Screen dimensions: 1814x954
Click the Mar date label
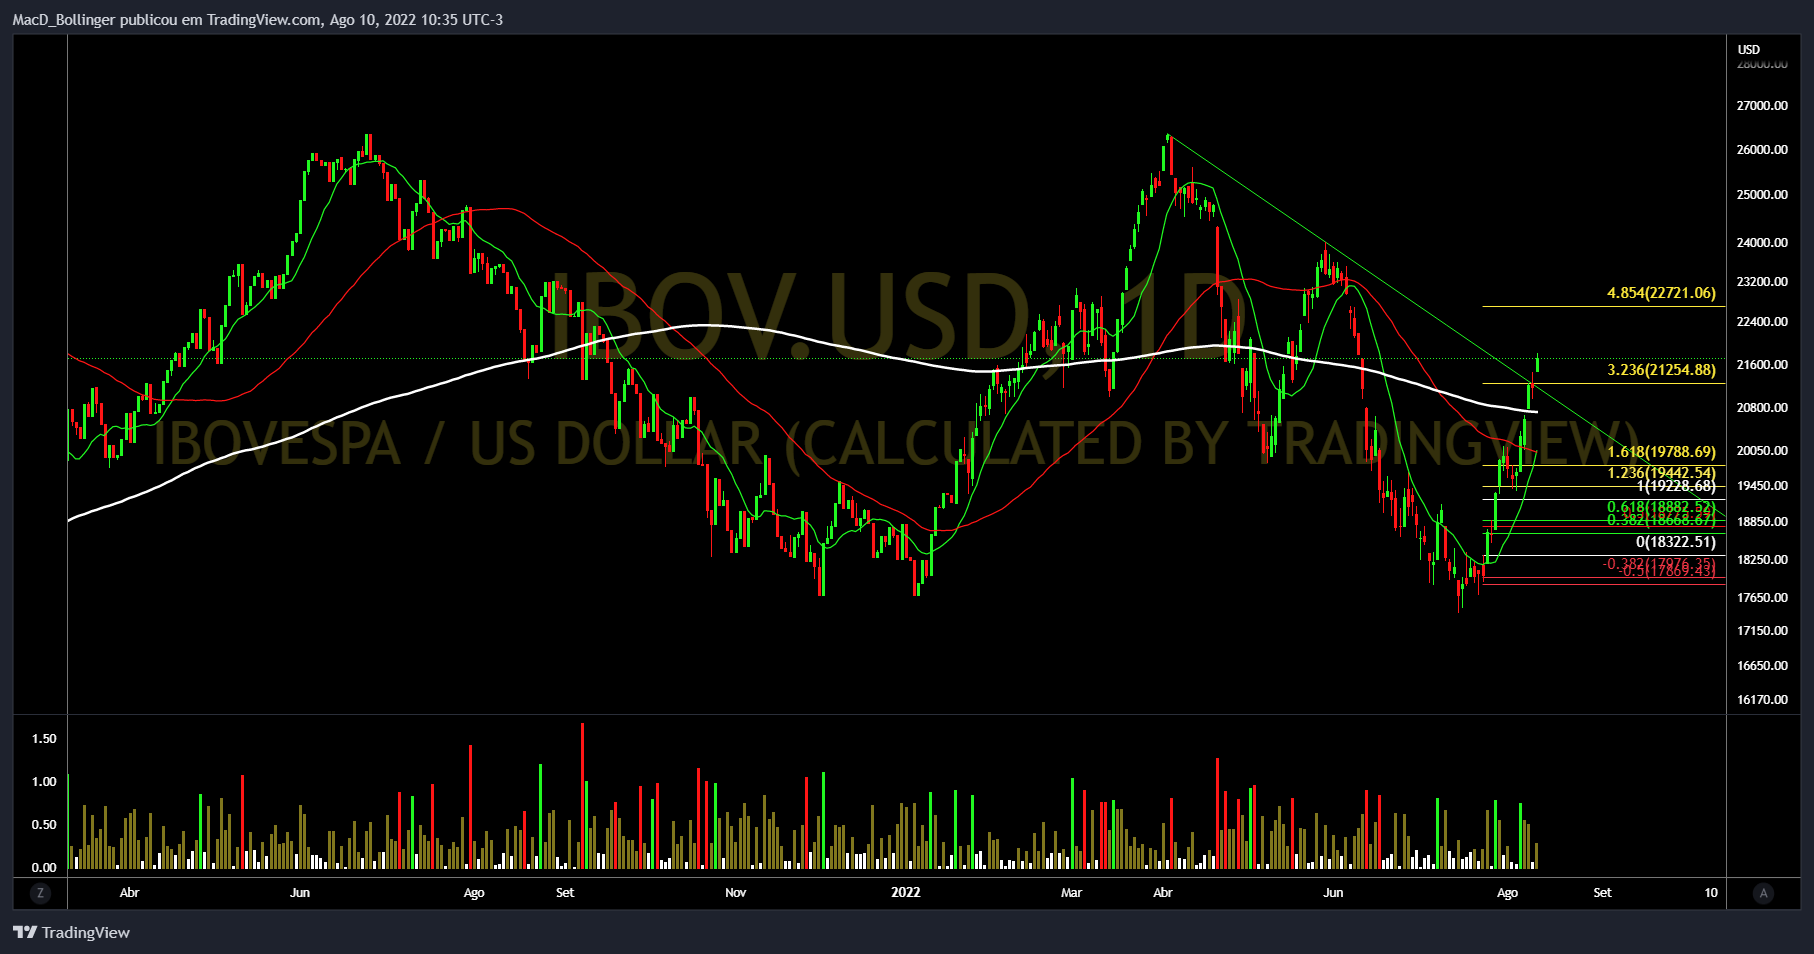pyautogui.click(x=1071, y=893)
